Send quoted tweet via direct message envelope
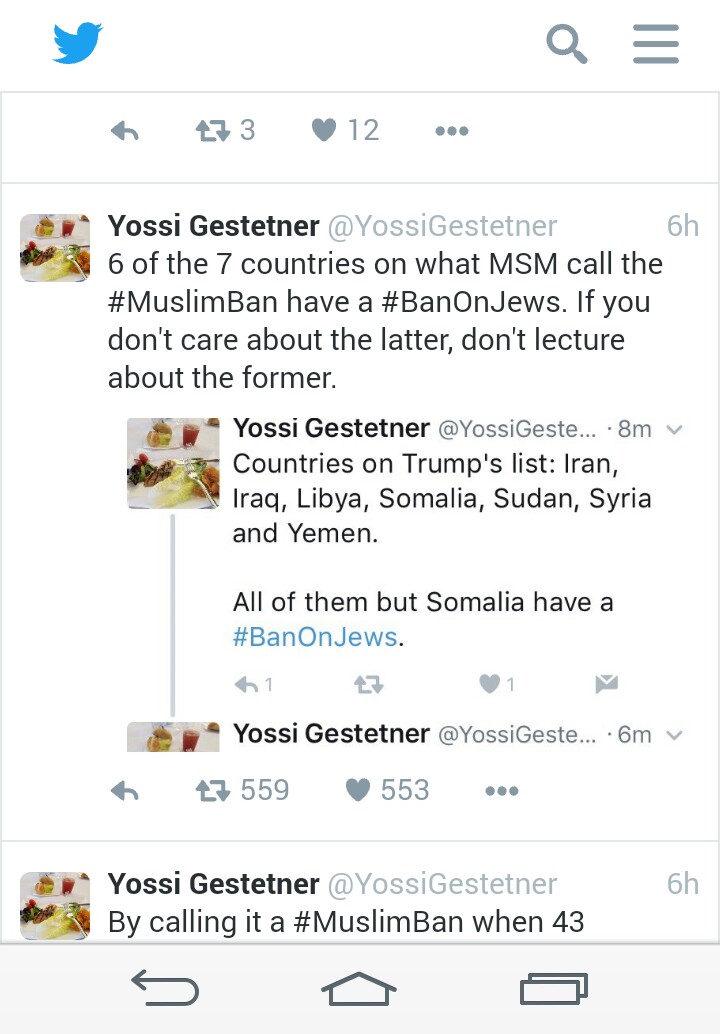Screen dimensions: 720x1034 [x=606, y=684]
